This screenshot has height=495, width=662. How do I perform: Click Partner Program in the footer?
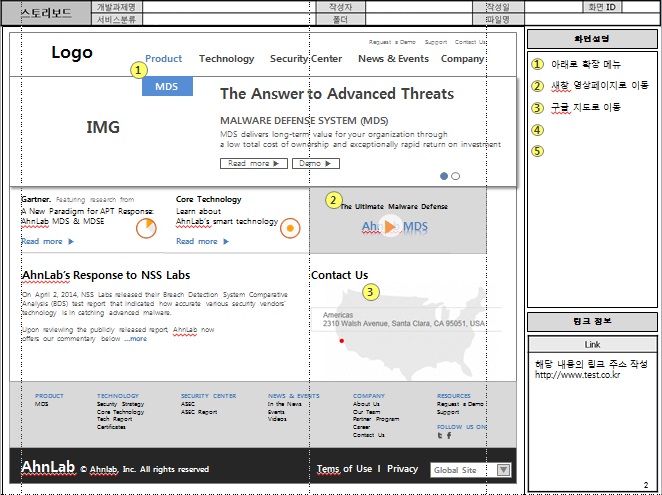pos(376,419)
